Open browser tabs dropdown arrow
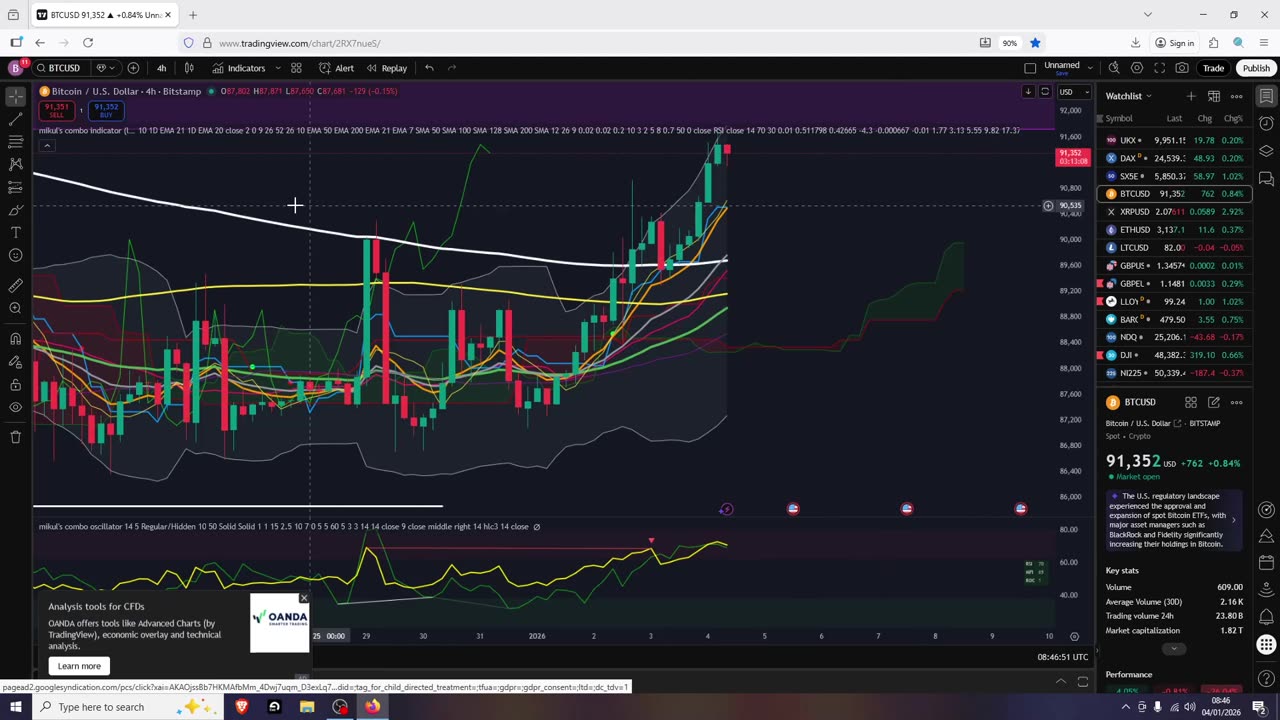 pos(1148,14)
